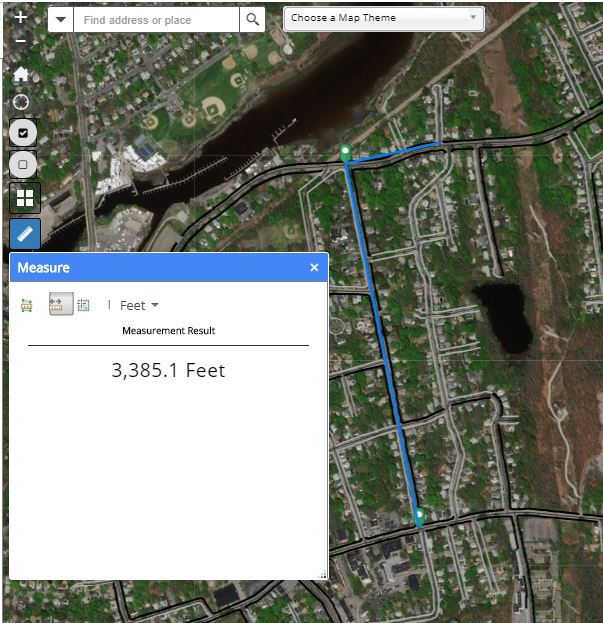Click the Measure panel resize handle

click(x=323, y=575)
